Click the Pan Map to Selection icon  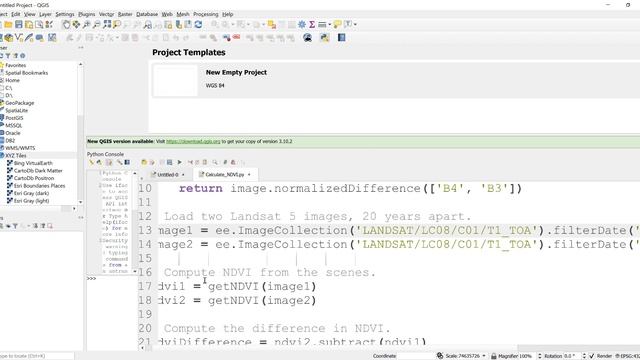point(76,24)
